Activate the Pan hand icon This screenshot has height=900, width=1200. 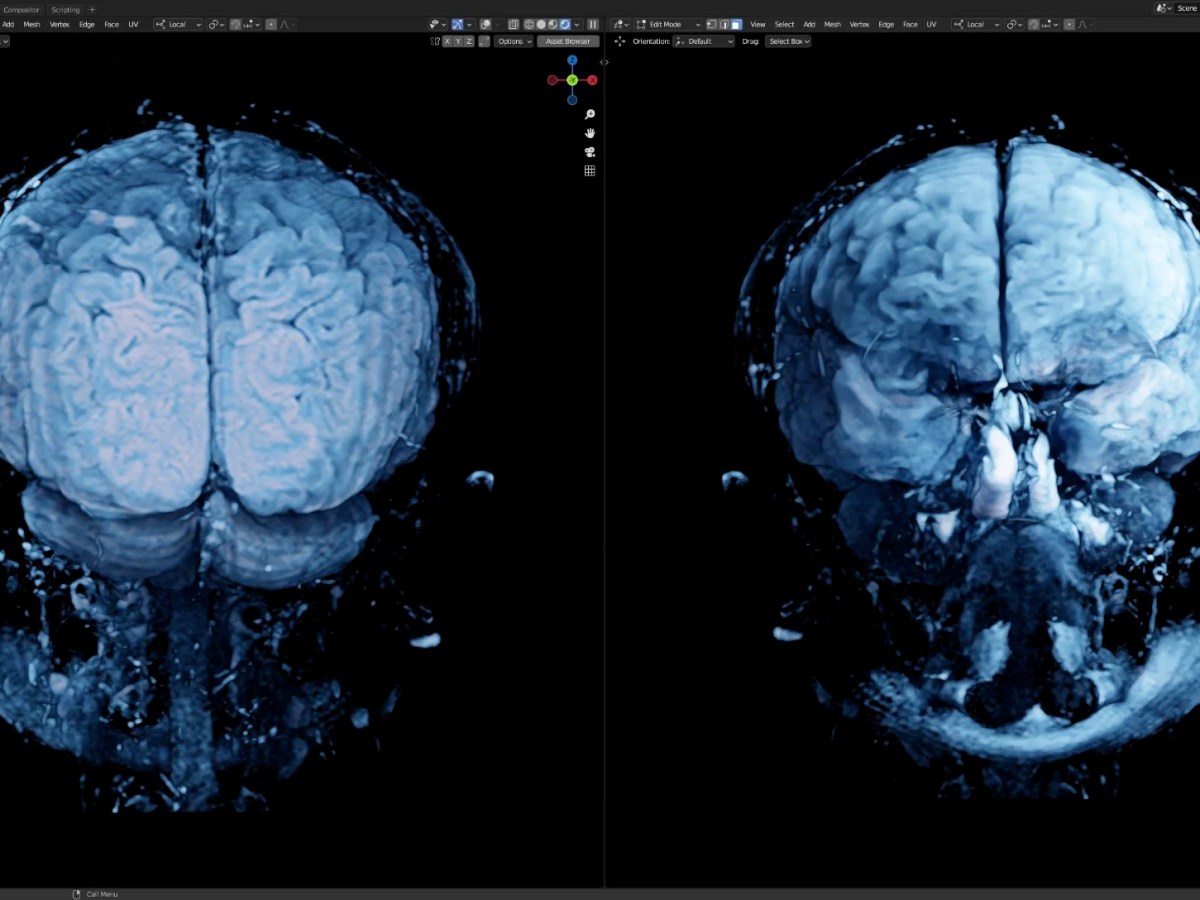[590, 132]
